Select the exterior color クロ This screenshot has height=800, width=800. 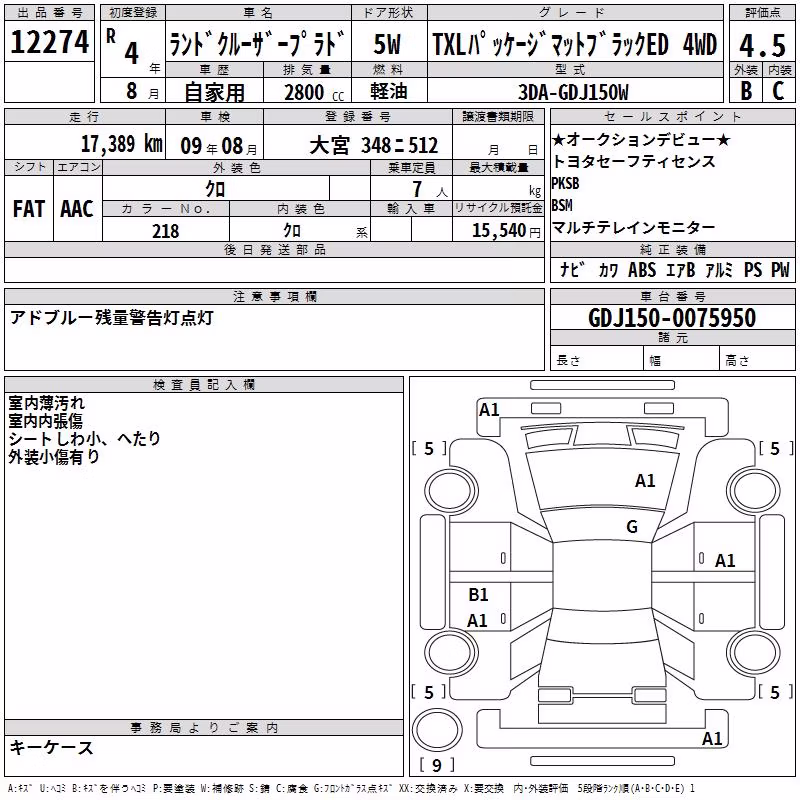point(215,189)
